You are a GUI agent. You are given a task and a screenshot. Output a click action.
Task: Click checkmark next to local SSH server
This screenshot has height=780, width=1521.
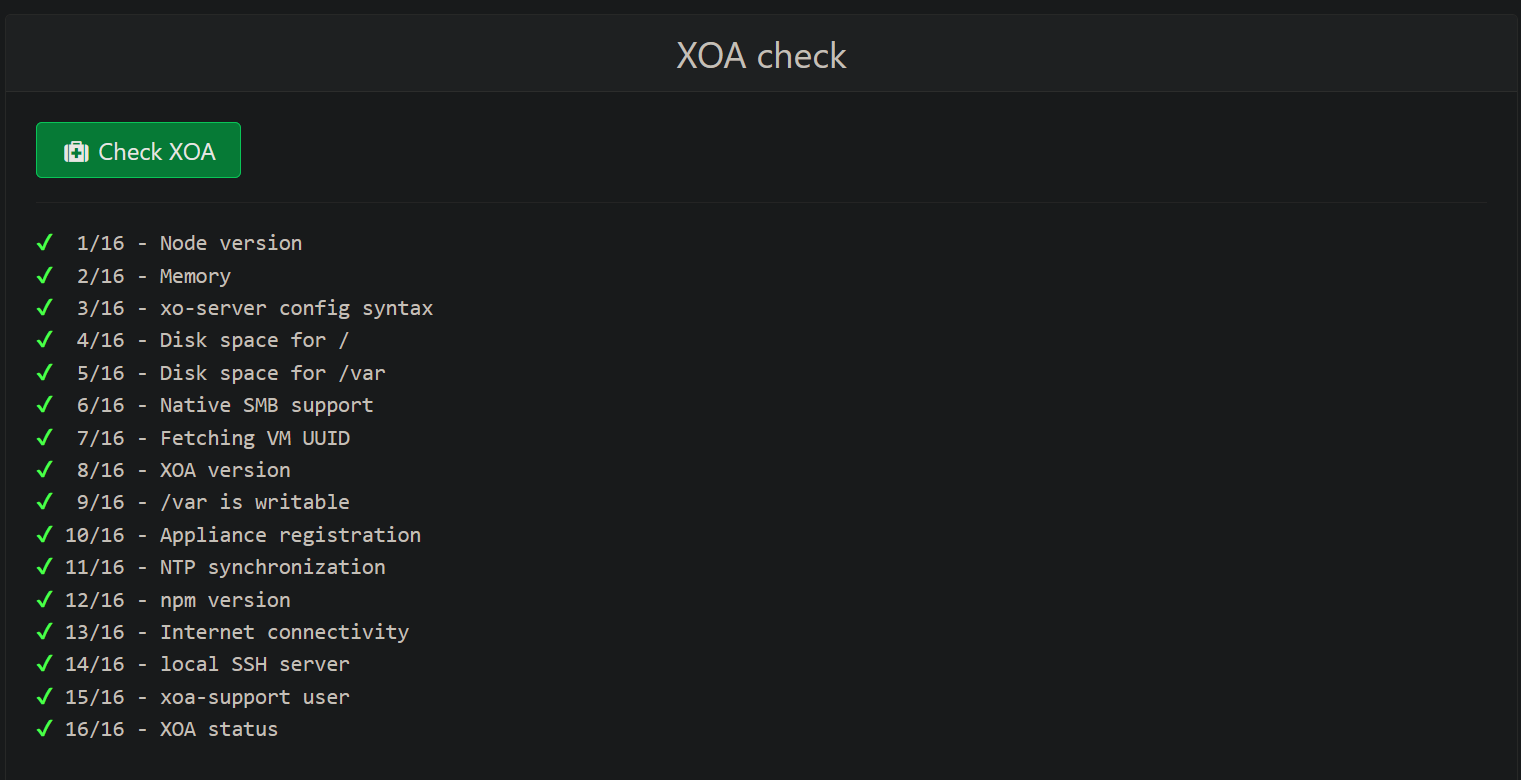point(44,664)
